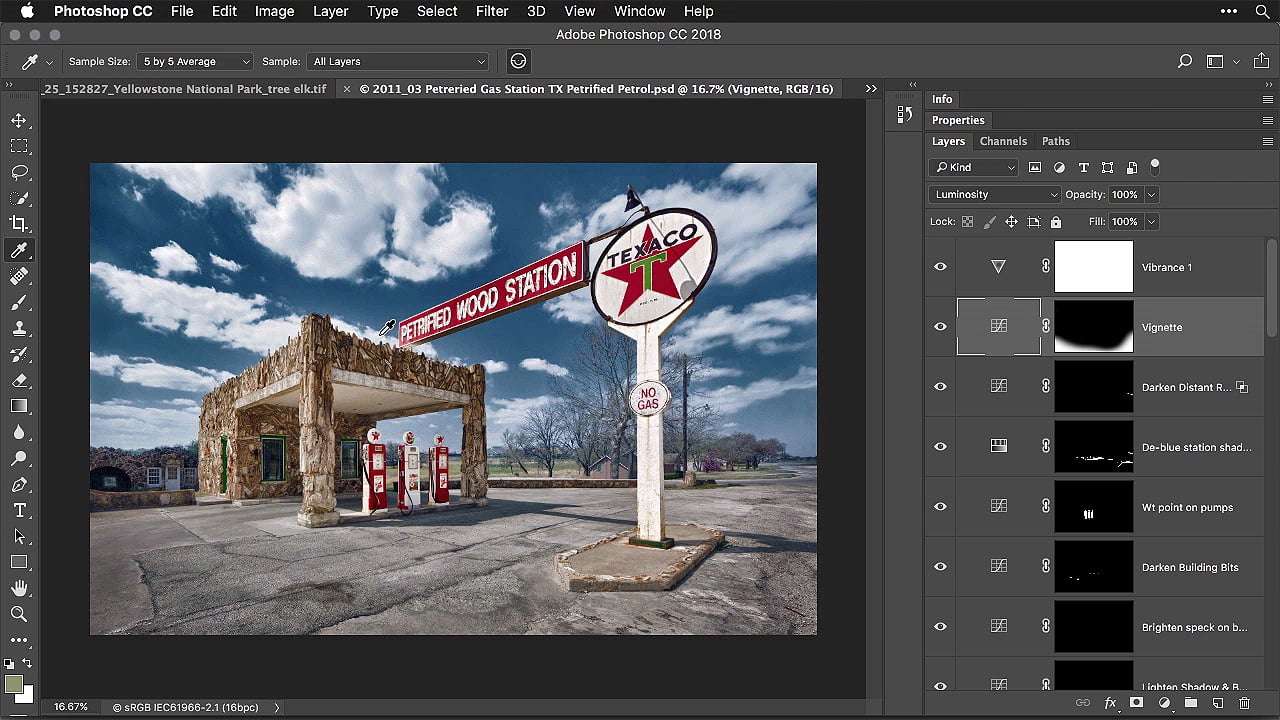
Task: Select the Brush tool
Action: (x=19, y=302)
